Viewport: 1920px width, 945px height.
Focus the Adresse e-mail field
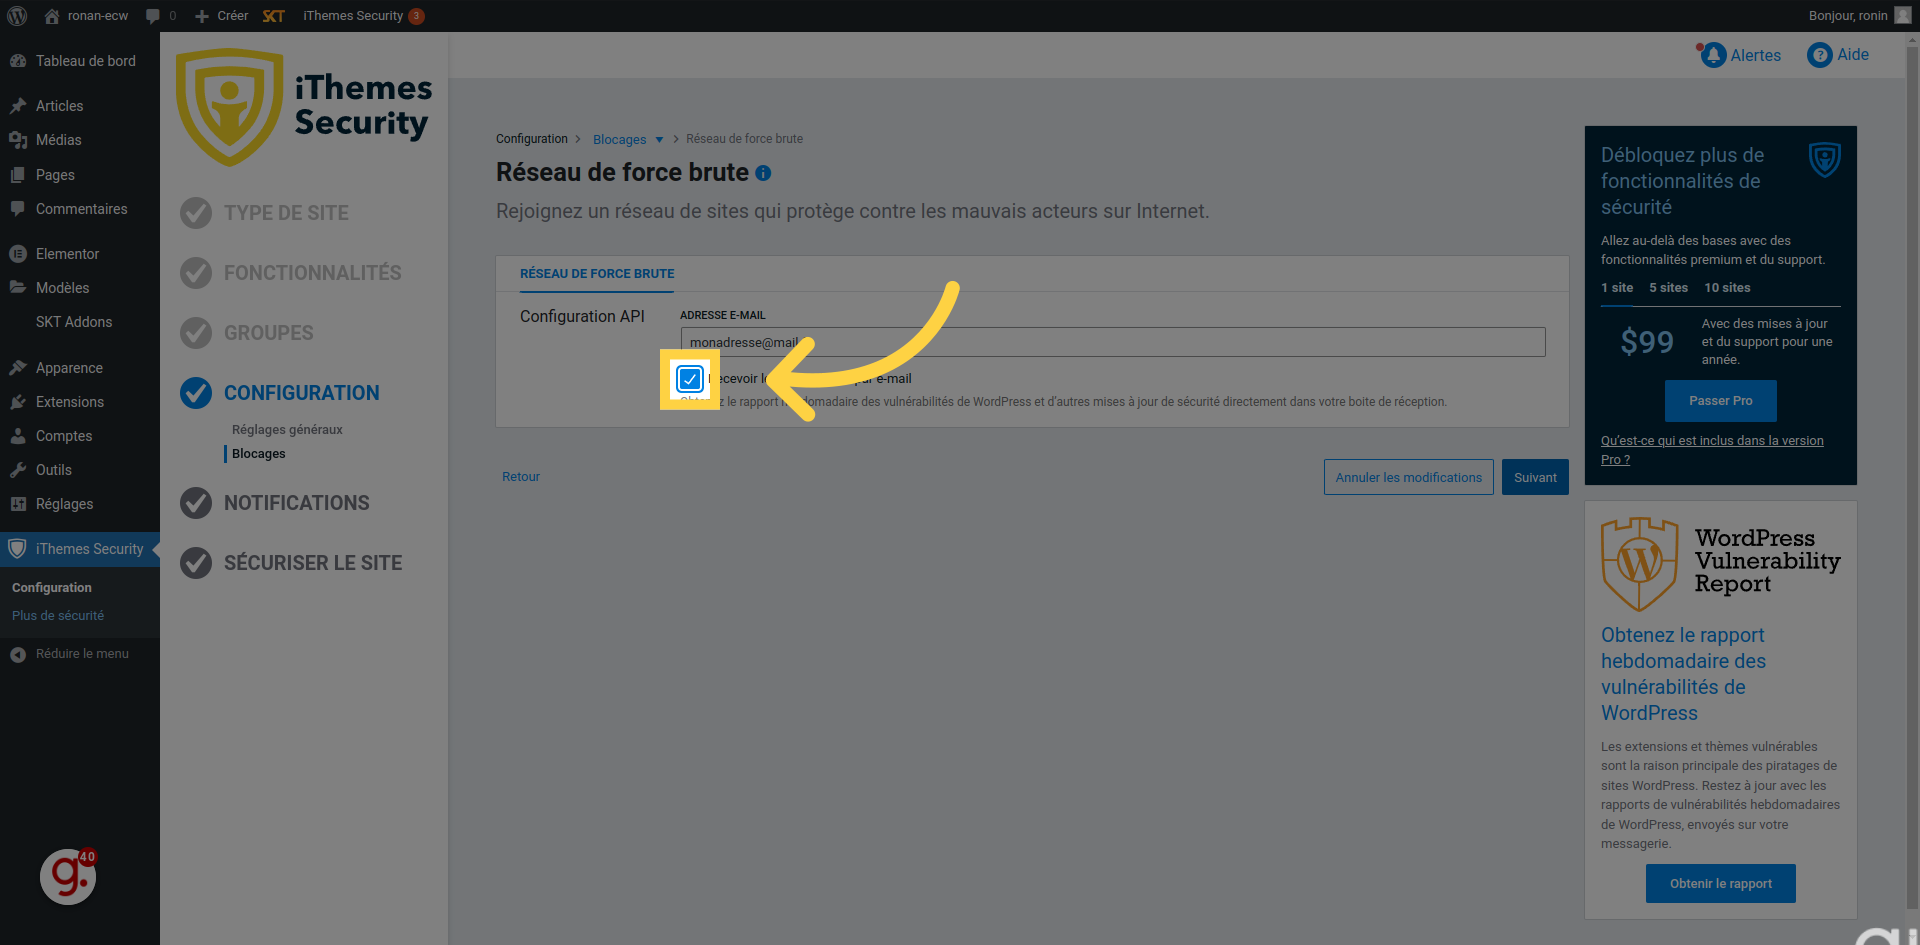pos(1113,342)
